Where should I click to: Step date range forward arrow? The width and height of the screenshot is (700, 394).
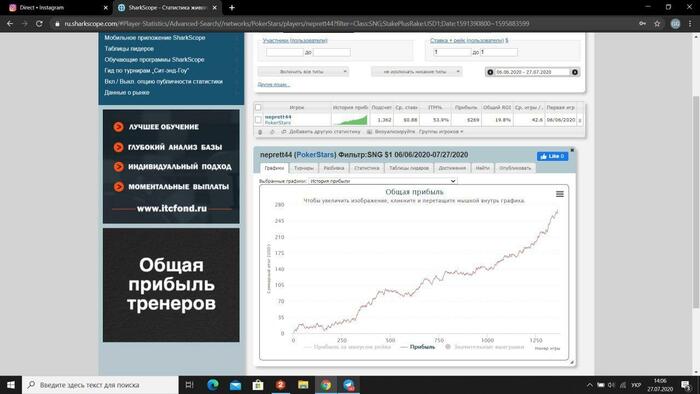coord(575,72)
